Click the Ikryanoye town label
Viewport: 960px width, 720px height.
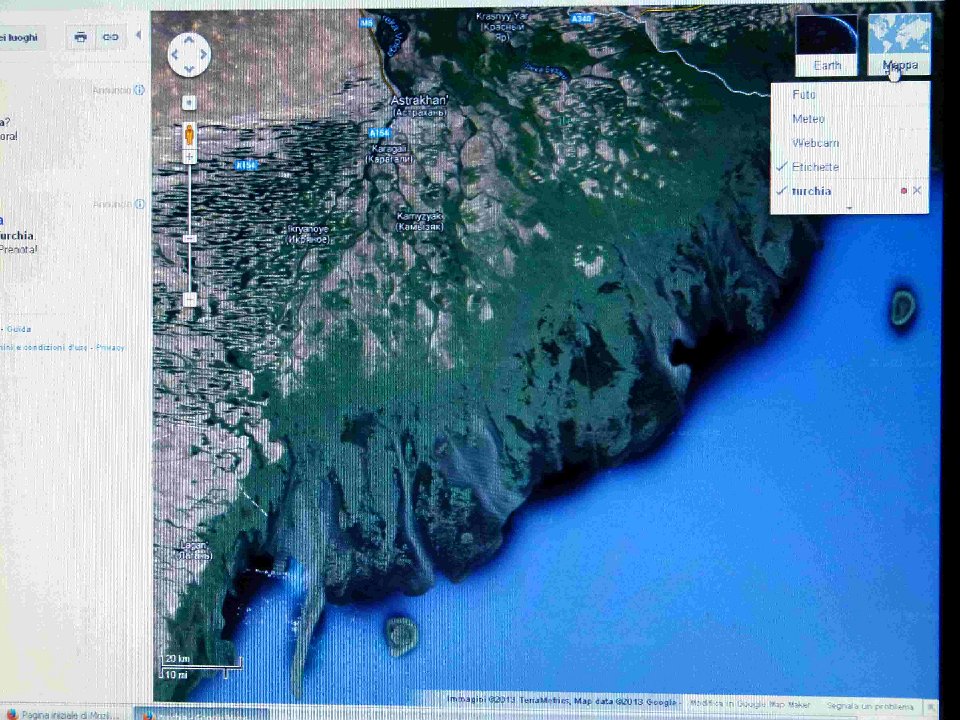[308, 234]
